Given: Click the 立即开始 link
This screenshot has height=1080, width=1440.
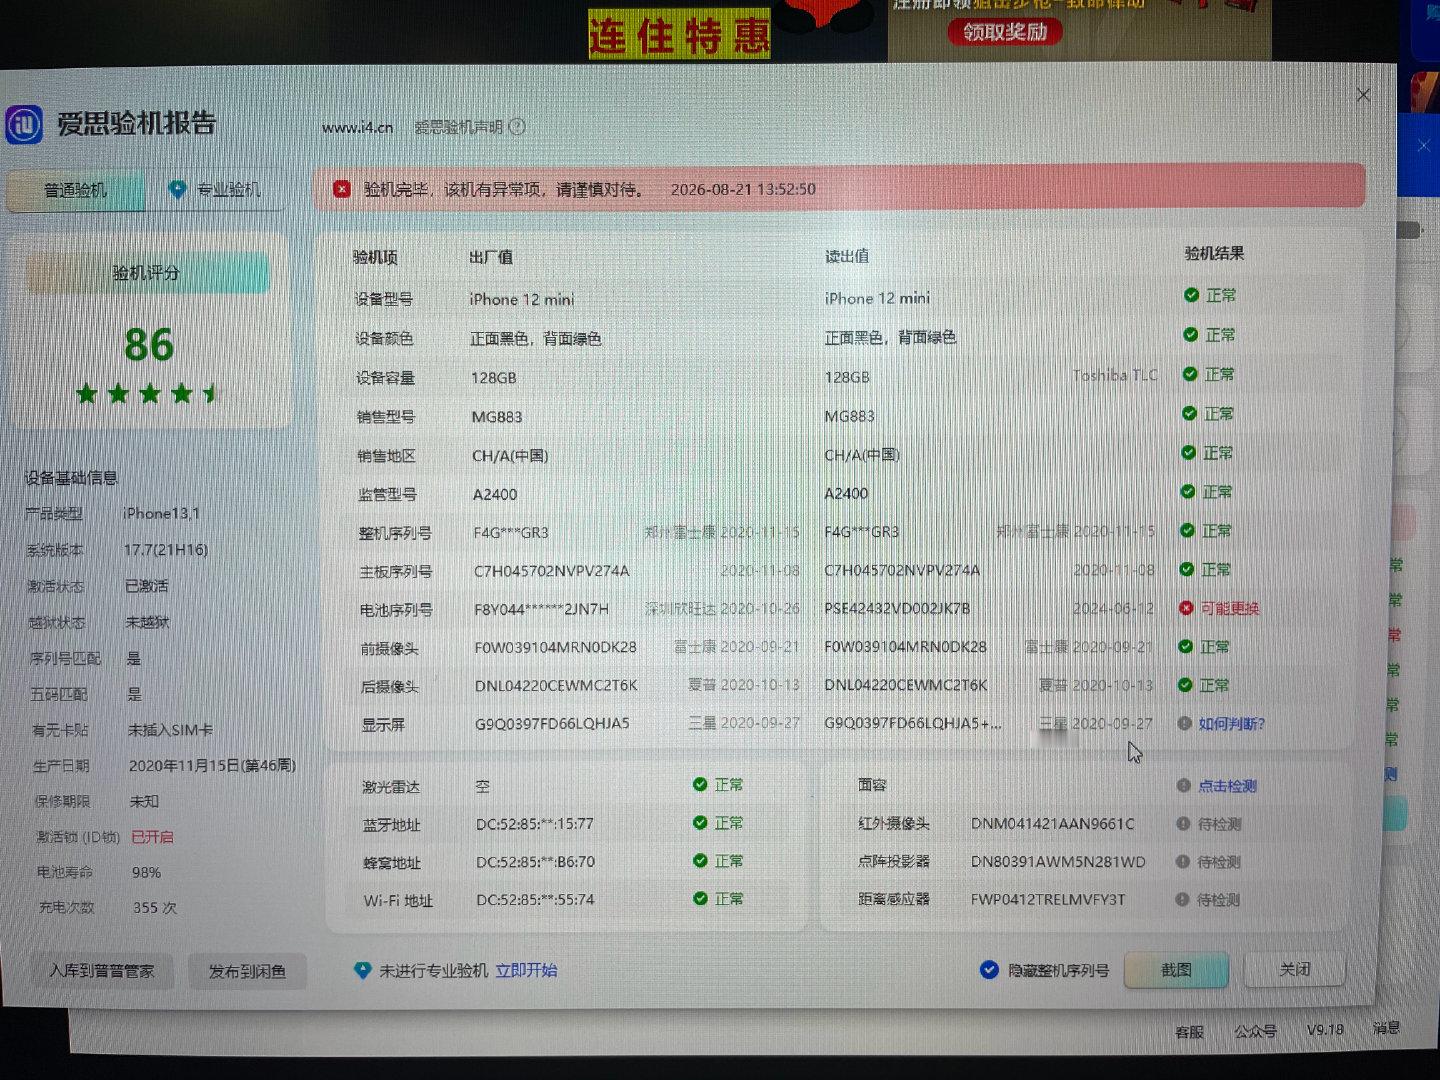Looking at the screenshot, I should point(527,971).
